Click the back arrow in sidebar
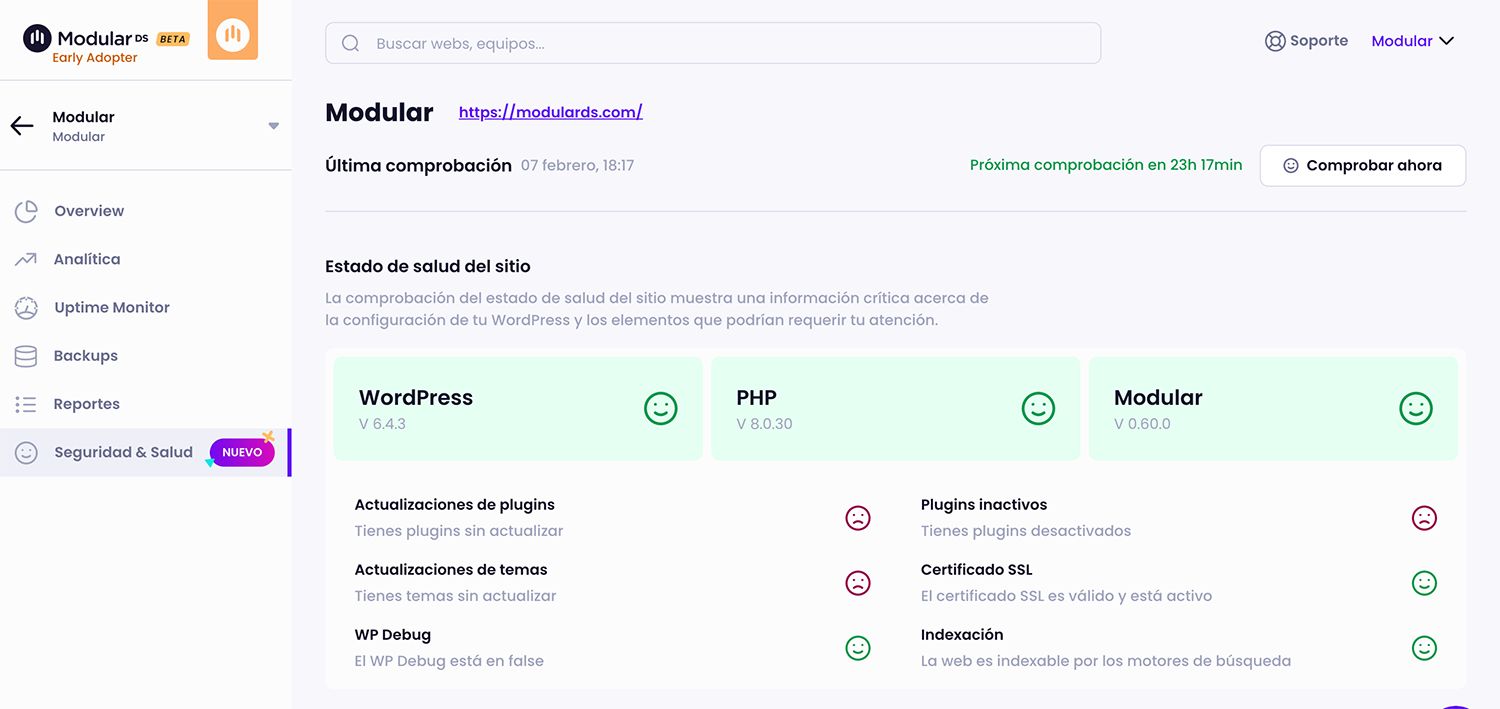 (x=22, y=126)
